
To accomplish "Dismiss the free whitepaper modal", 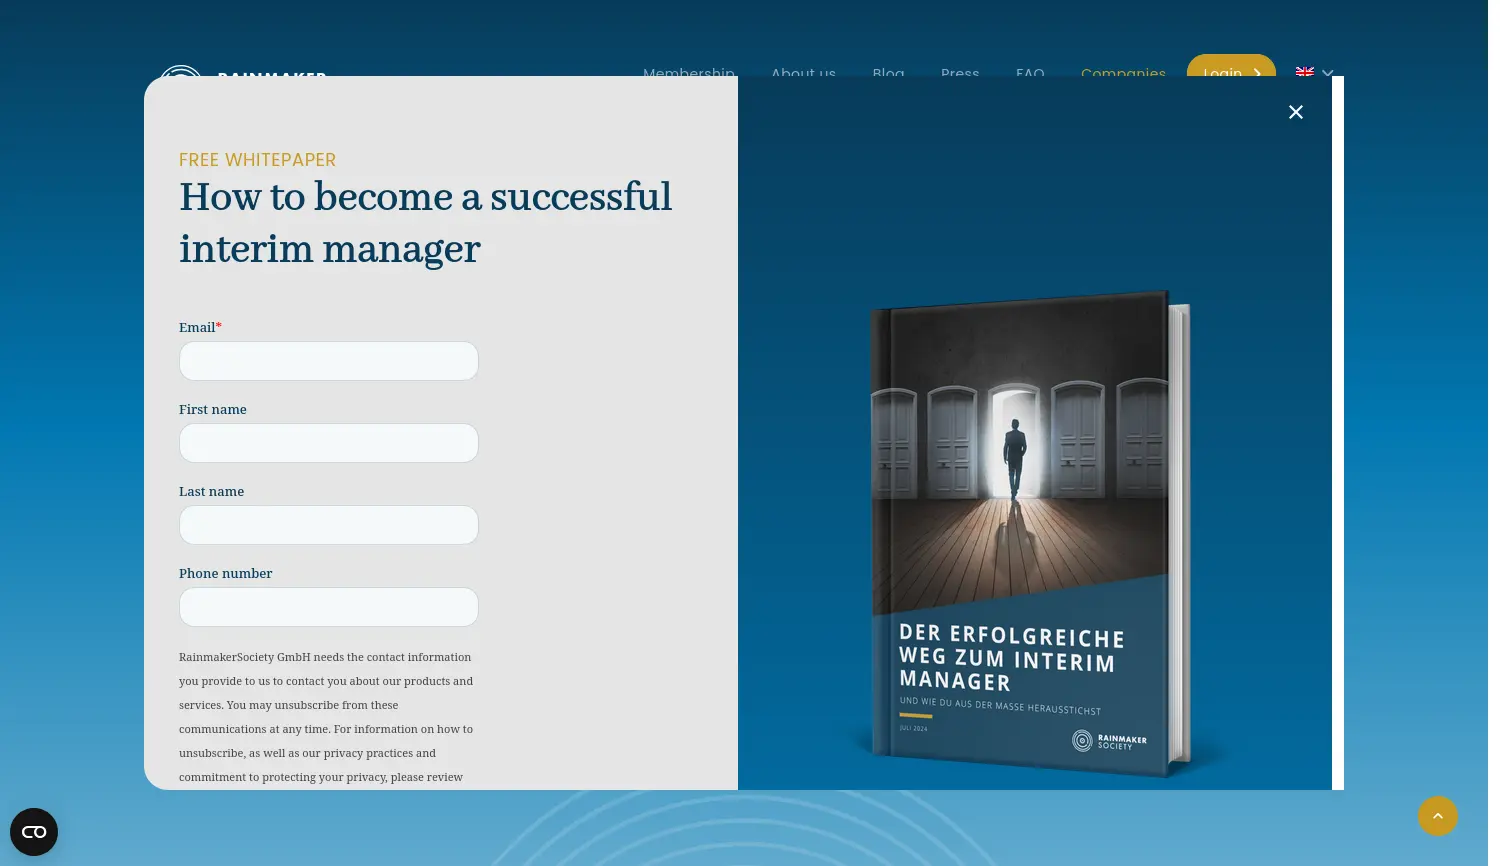I will click(1296, 112).
